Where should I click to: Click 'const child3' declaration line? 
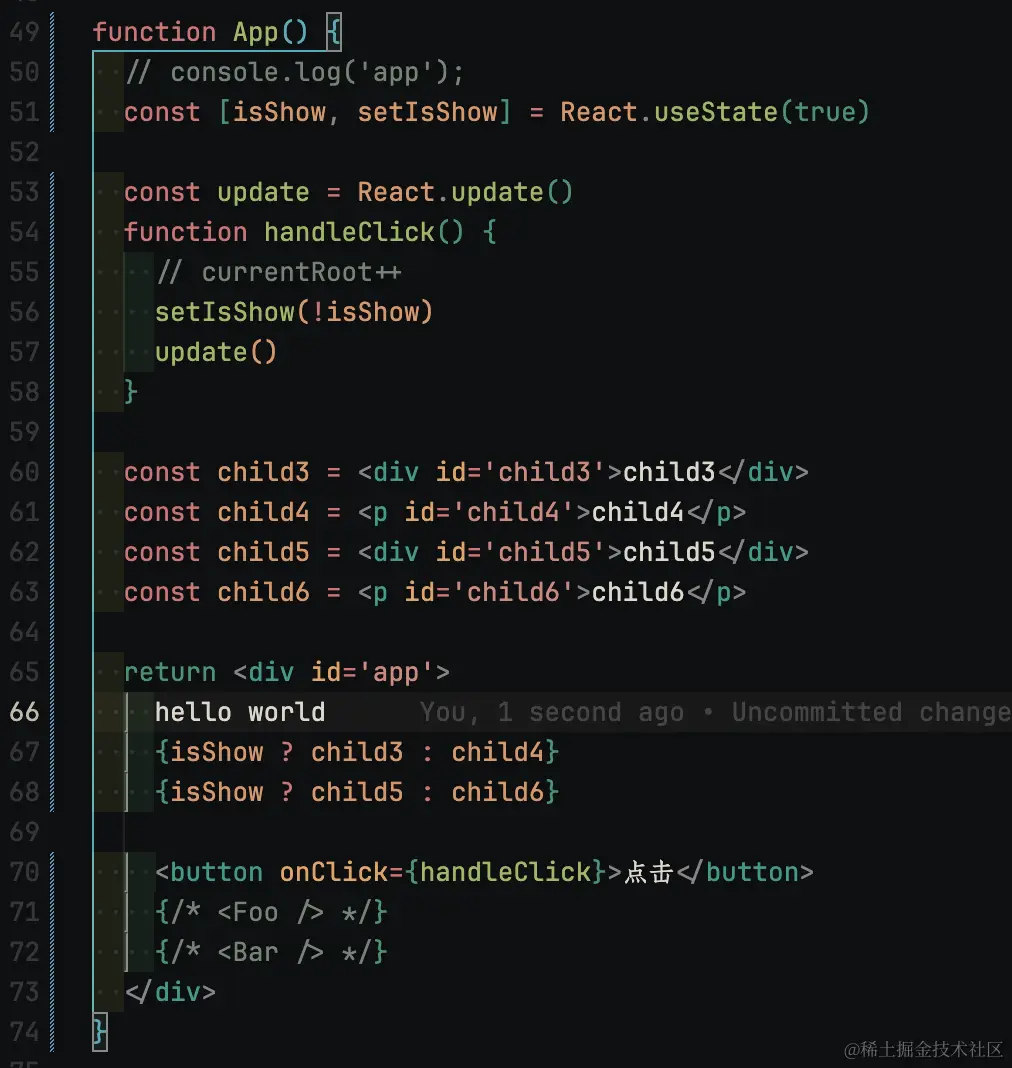pos(466,472)
